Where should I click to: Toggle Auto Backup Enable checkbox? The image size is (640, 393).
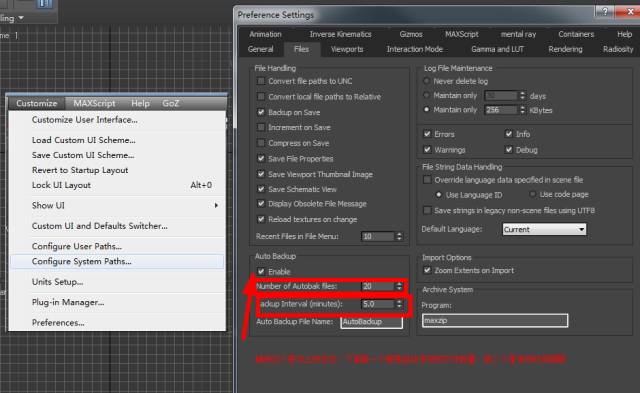(261, 271)
